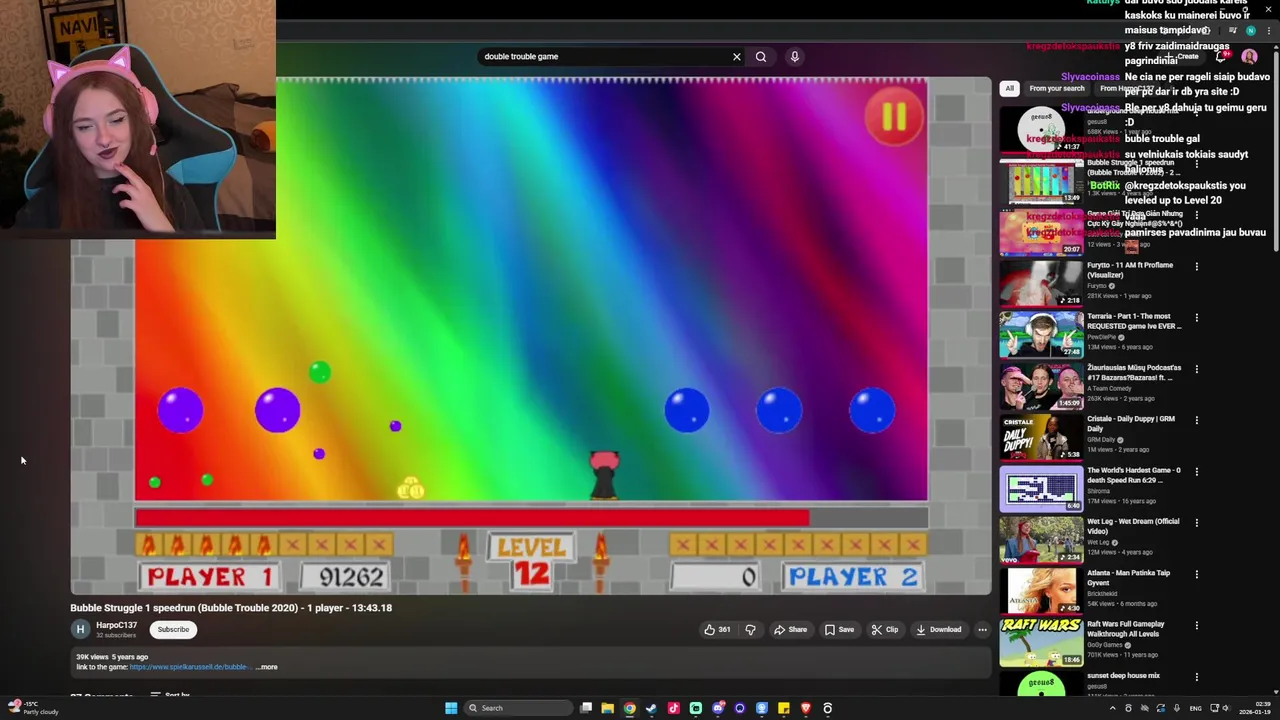Clear the YouTube search box with X

pyautogui.click(x=737, y=57)
